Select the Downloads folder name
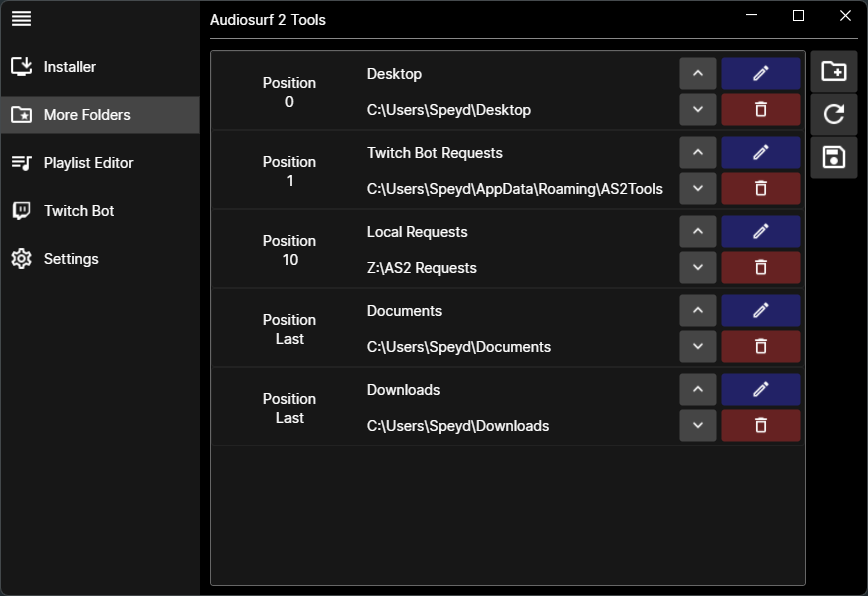 click(x=403, y=390)
